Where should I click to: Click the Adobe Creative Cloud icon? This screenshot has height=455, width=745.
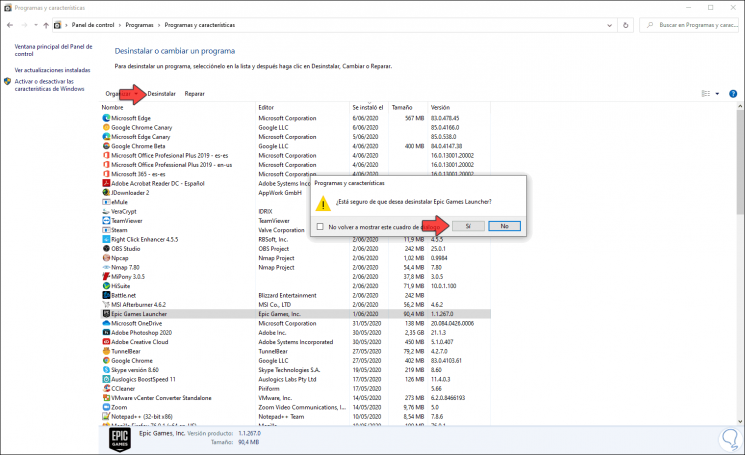pos(106,341)
